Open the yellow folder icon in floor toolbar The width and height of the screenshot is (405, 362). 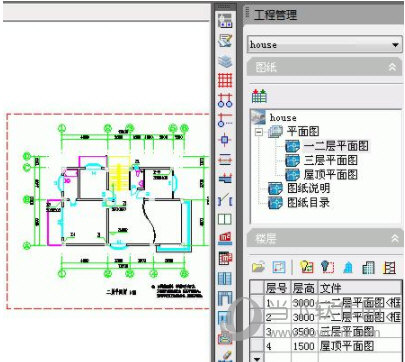(x=258, y=267)
